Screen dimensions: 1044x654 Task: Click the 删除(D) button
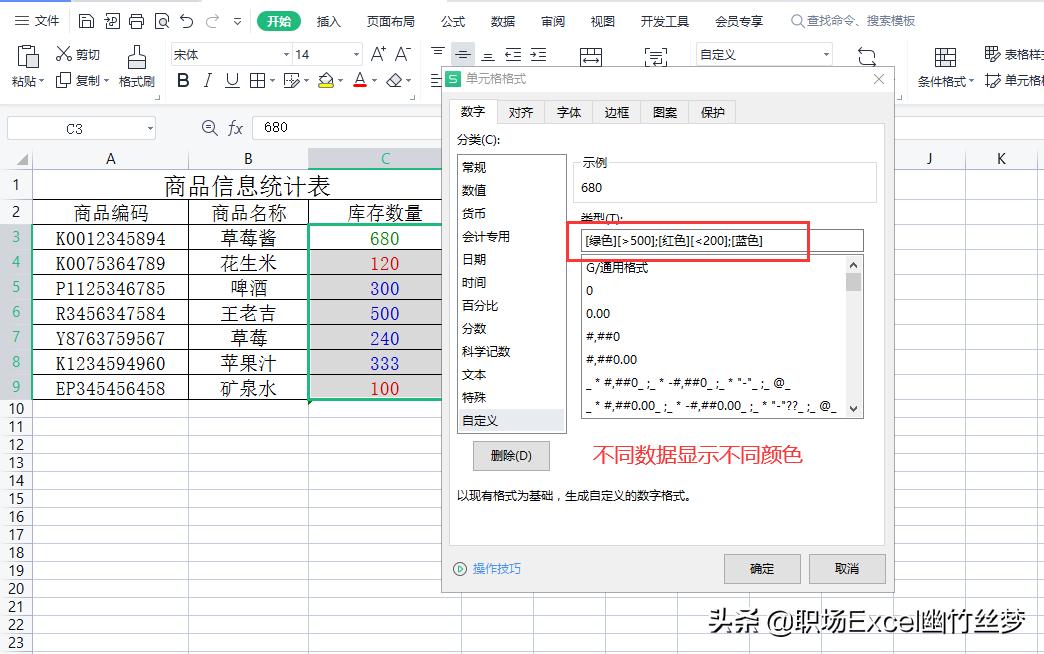click(510, 456)
